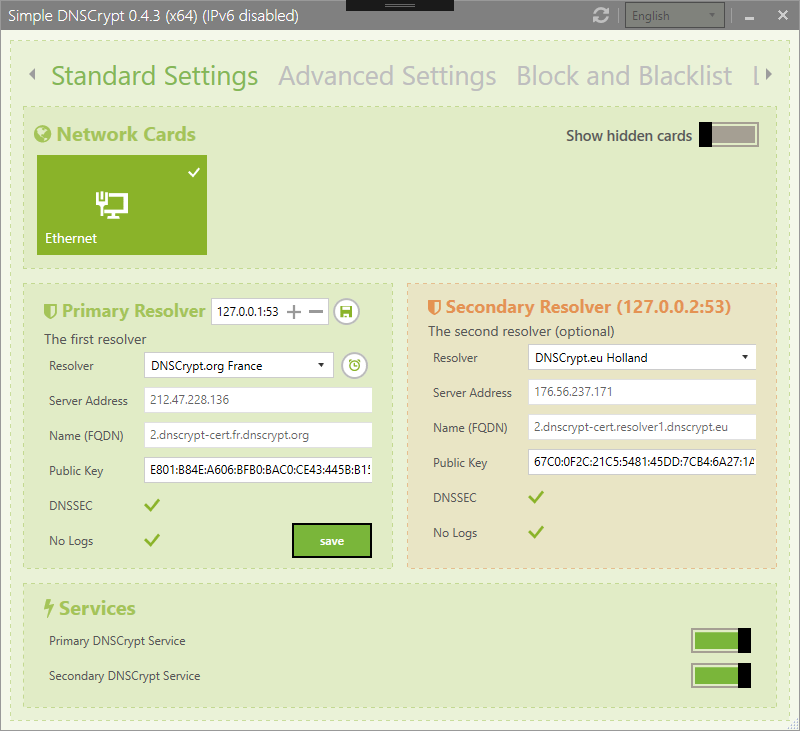The height and width of the screenshot is (731, 800).
Task: Click the stopwatch icon next to resolver dropdown
Action: (354, 365)
